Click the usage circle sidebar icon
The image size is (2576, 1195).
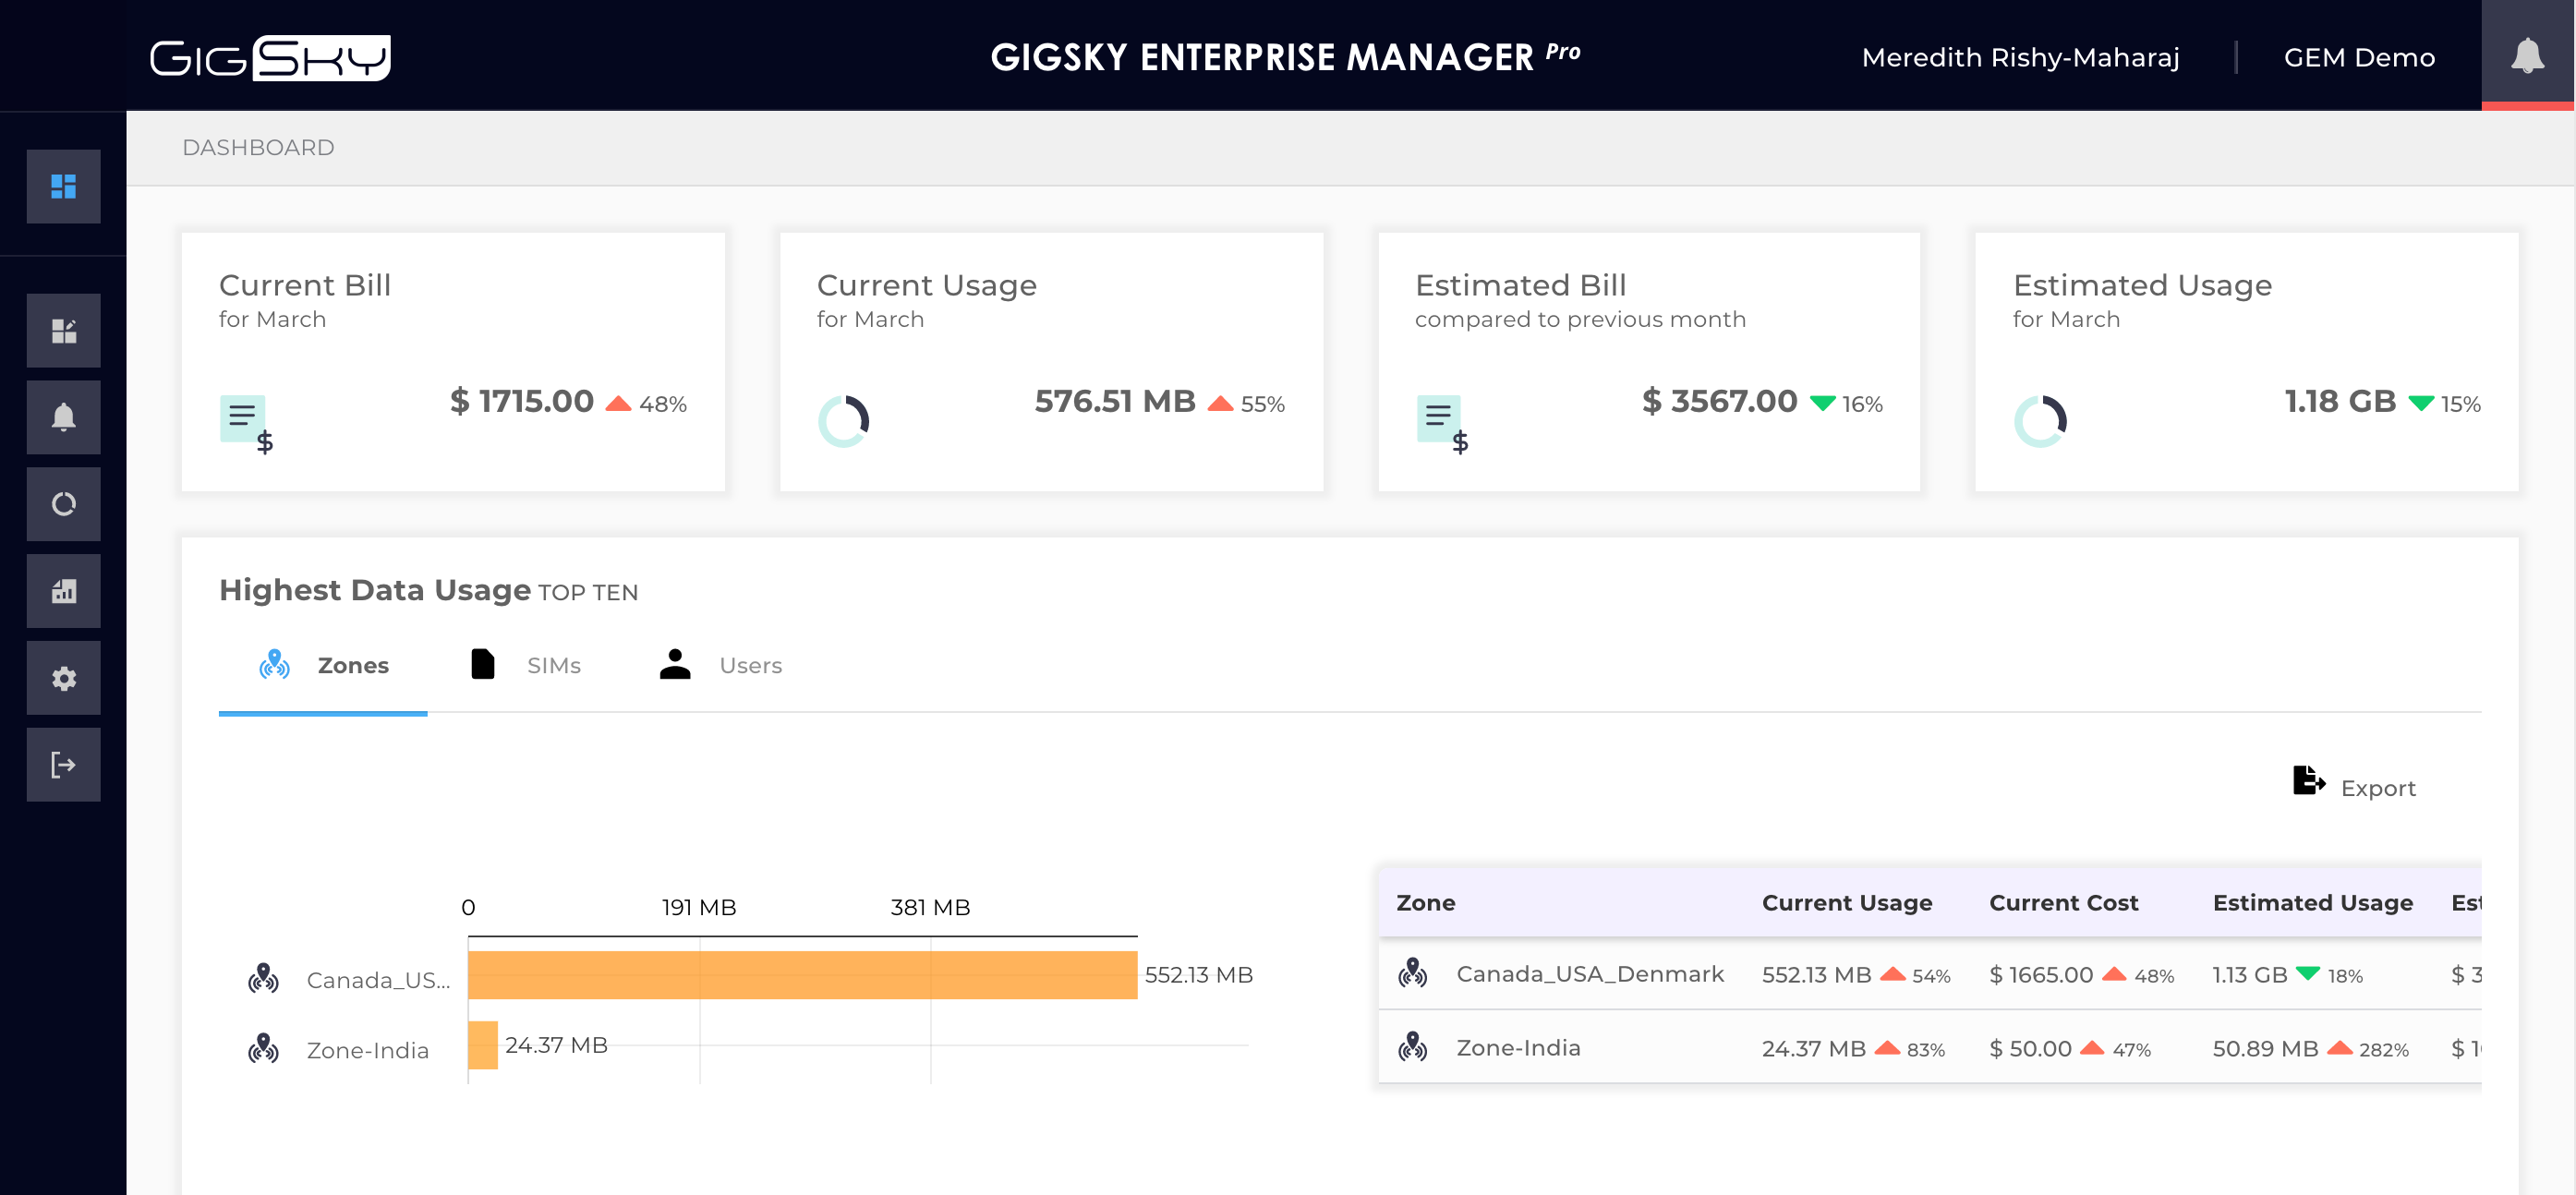click(x=63, y=504)
